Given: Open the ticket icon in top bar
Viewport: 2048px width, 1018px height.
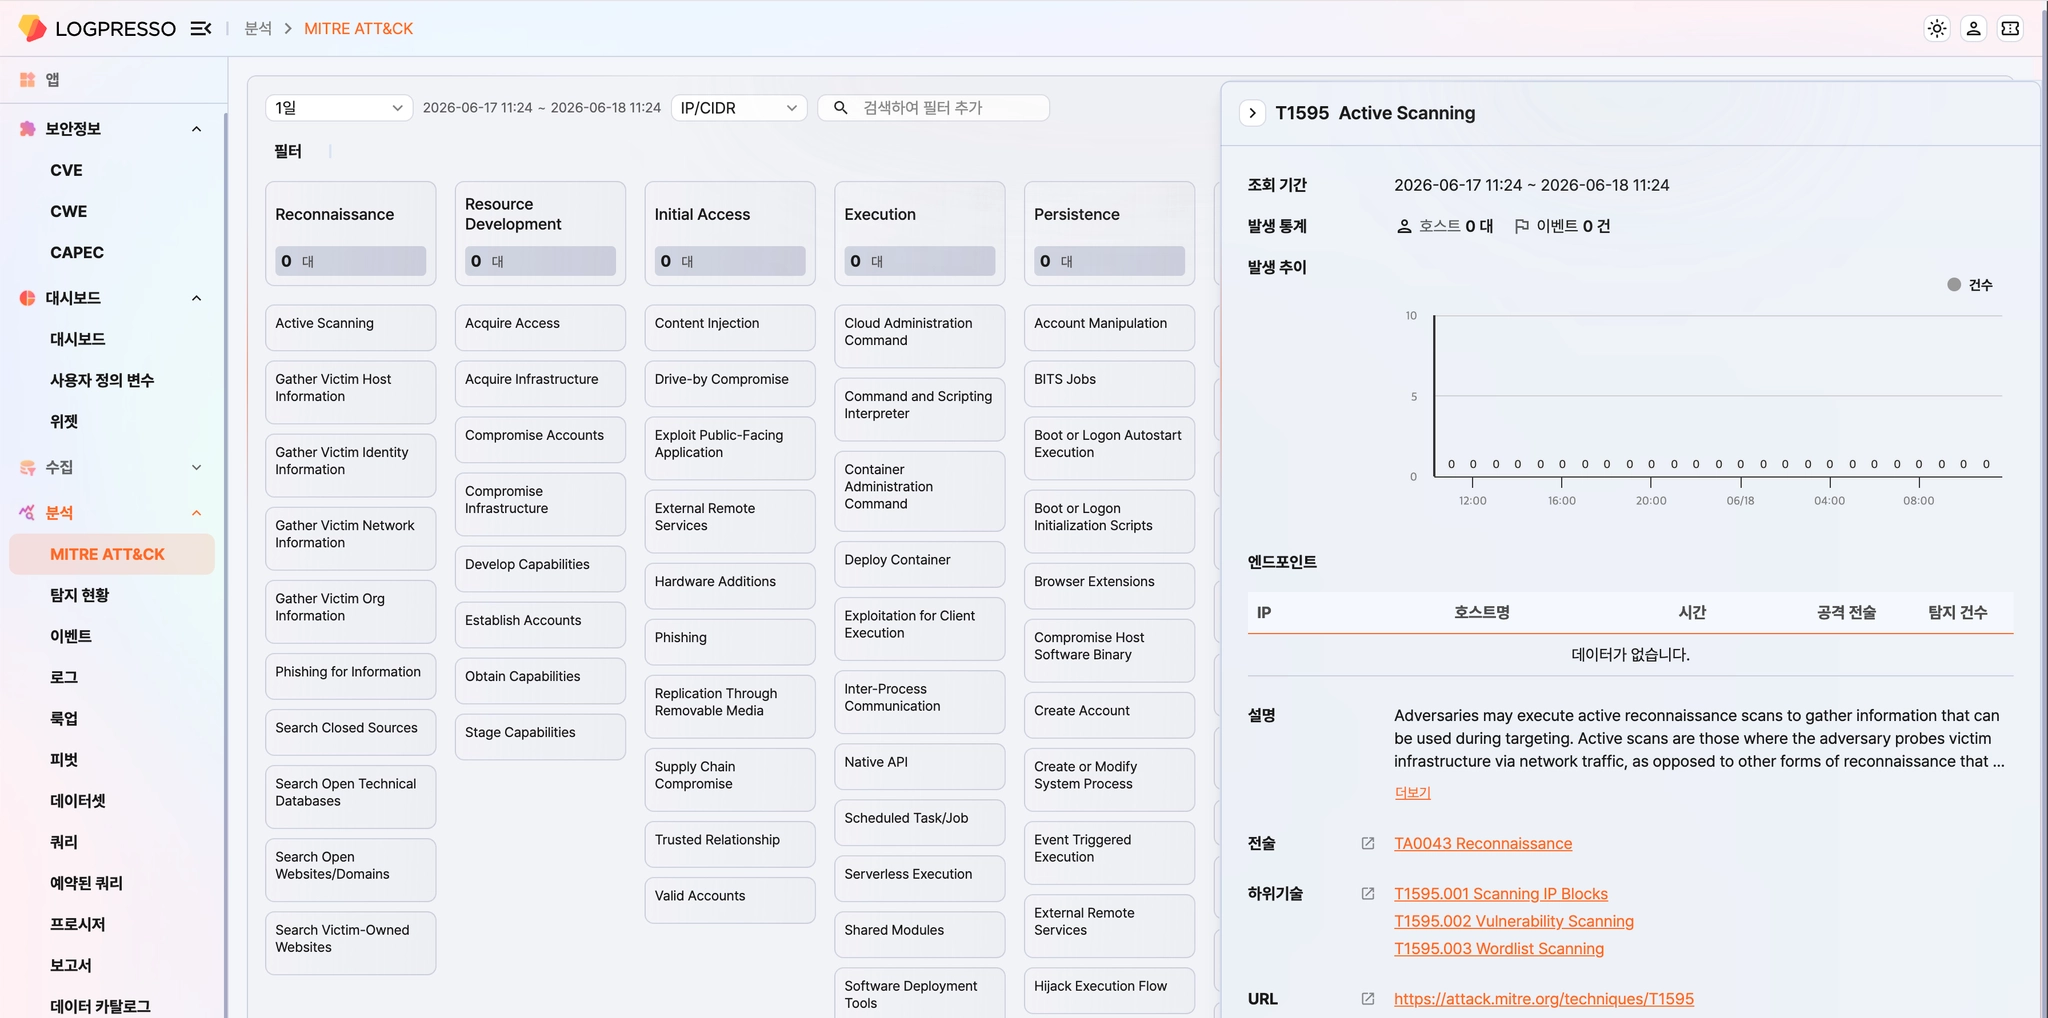Looking at the screenshot, I should click(2010, 28).
